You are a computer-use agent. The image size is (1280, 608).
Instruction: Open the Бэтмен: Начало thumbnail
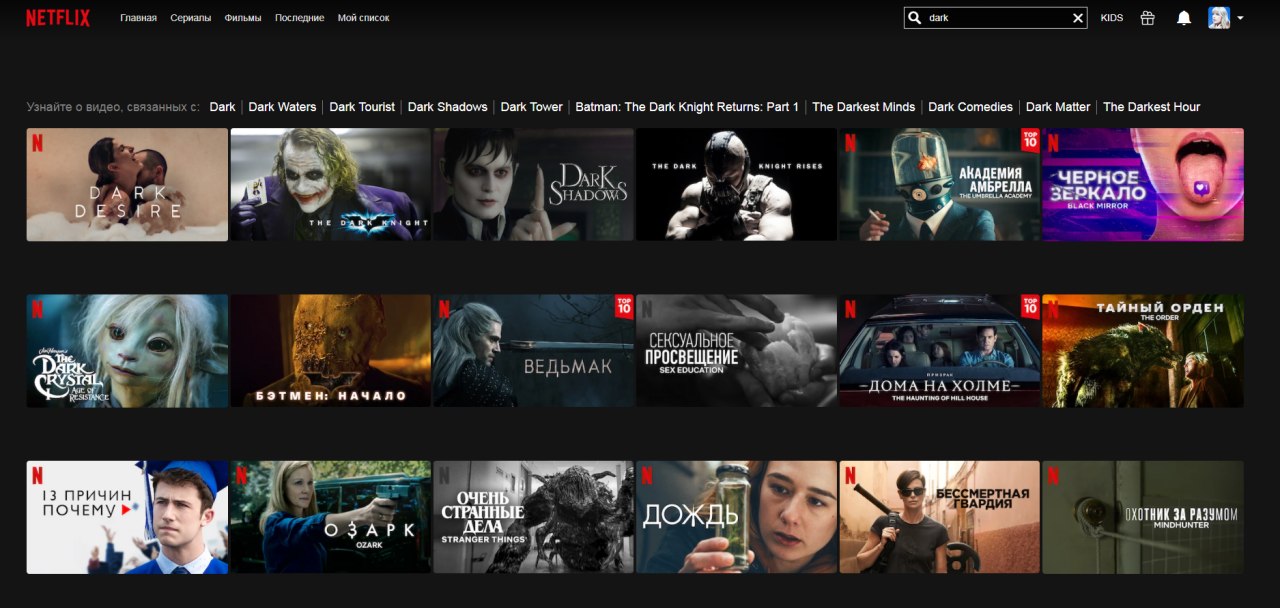point(330,350)
